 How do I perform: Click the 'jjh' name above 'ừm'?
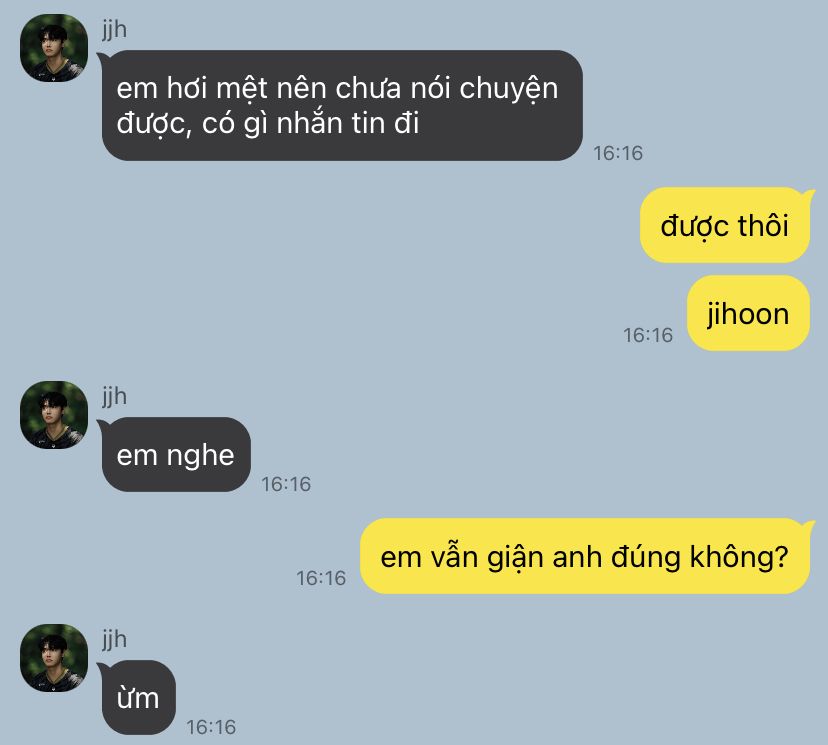(115, 639)
